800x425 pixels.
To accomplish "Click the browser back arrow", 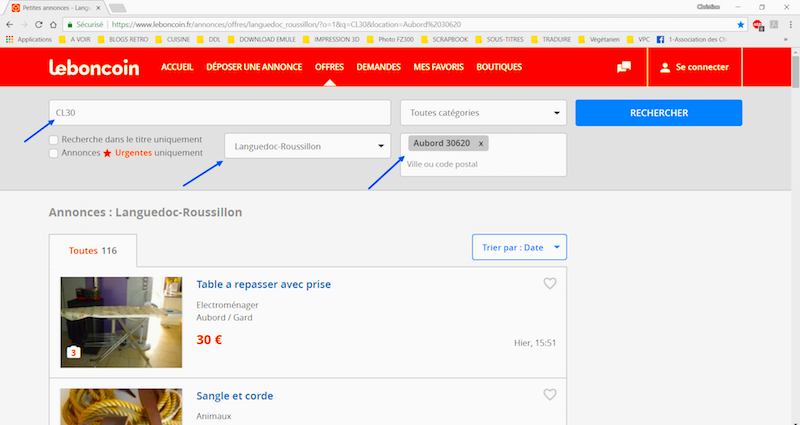I will pos(10,24).
